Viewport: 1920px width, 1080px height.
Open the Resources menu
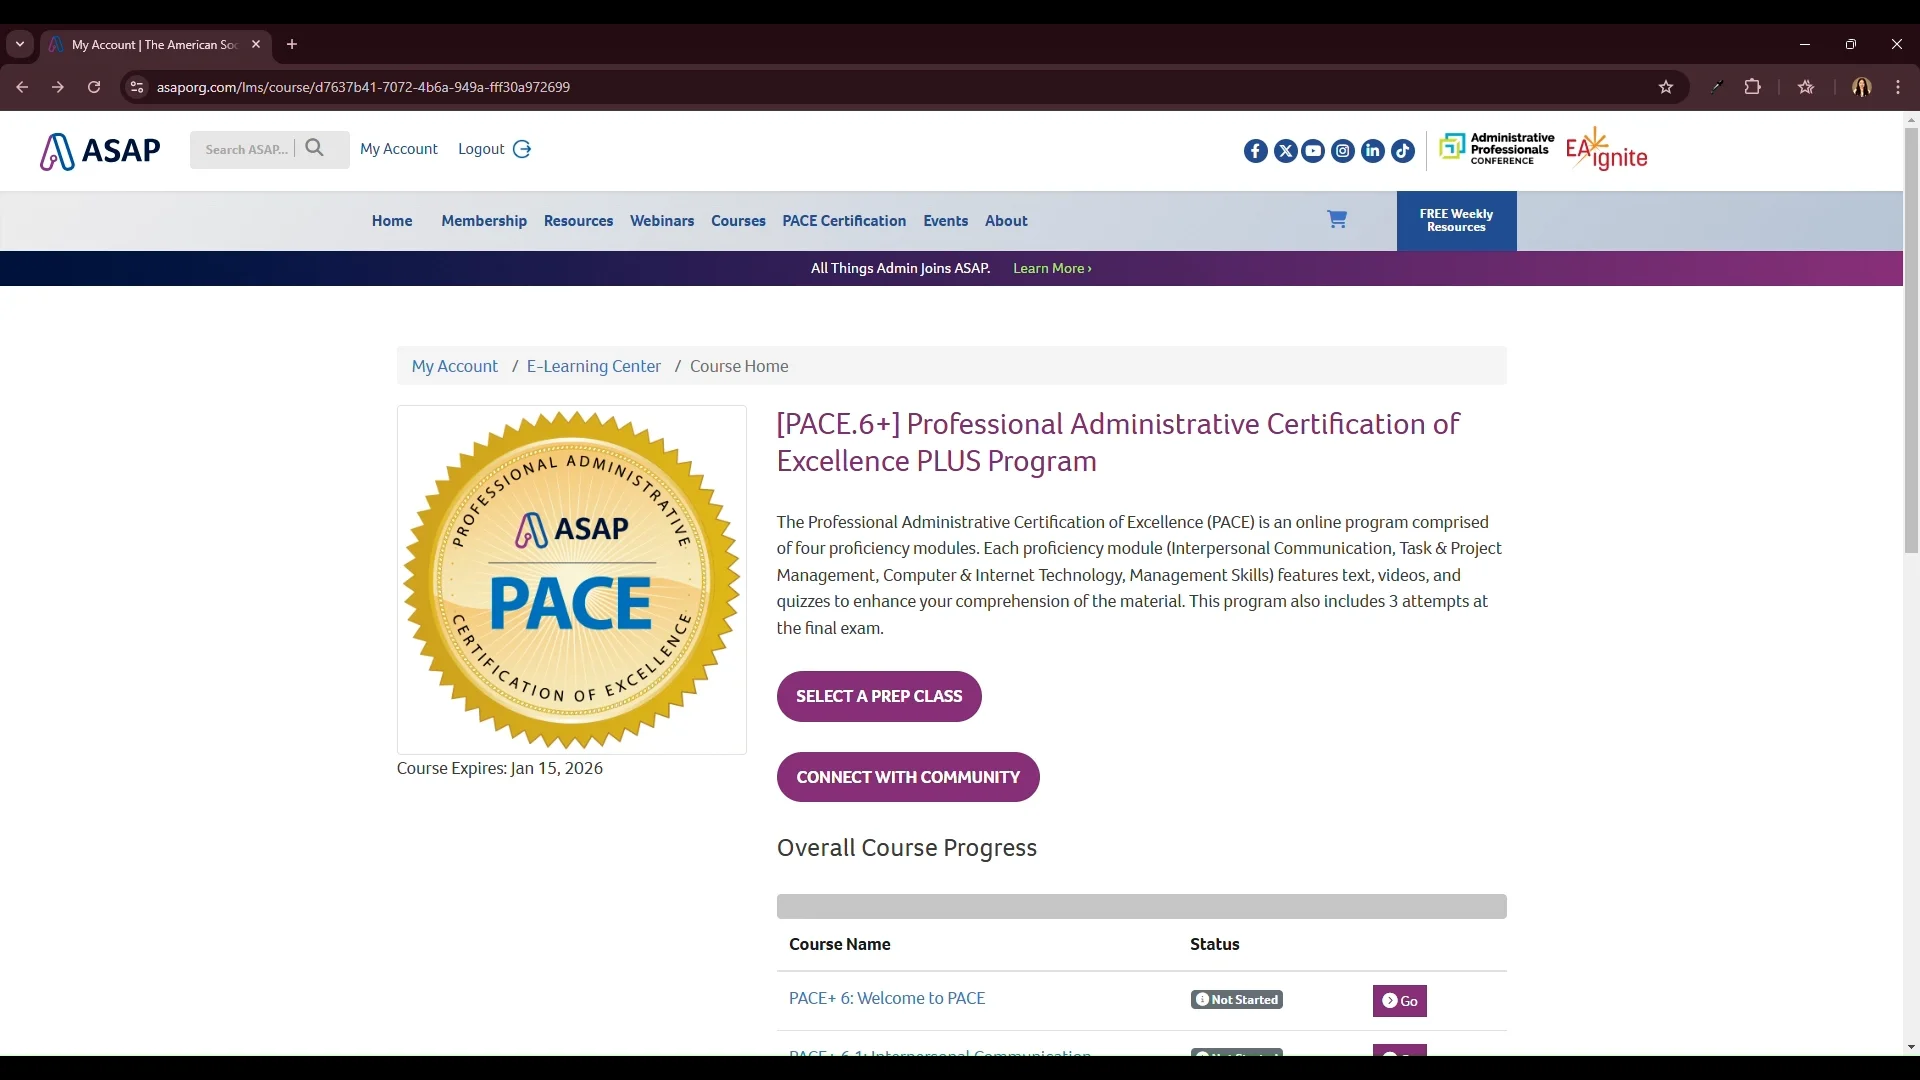(x=578, y=221)
